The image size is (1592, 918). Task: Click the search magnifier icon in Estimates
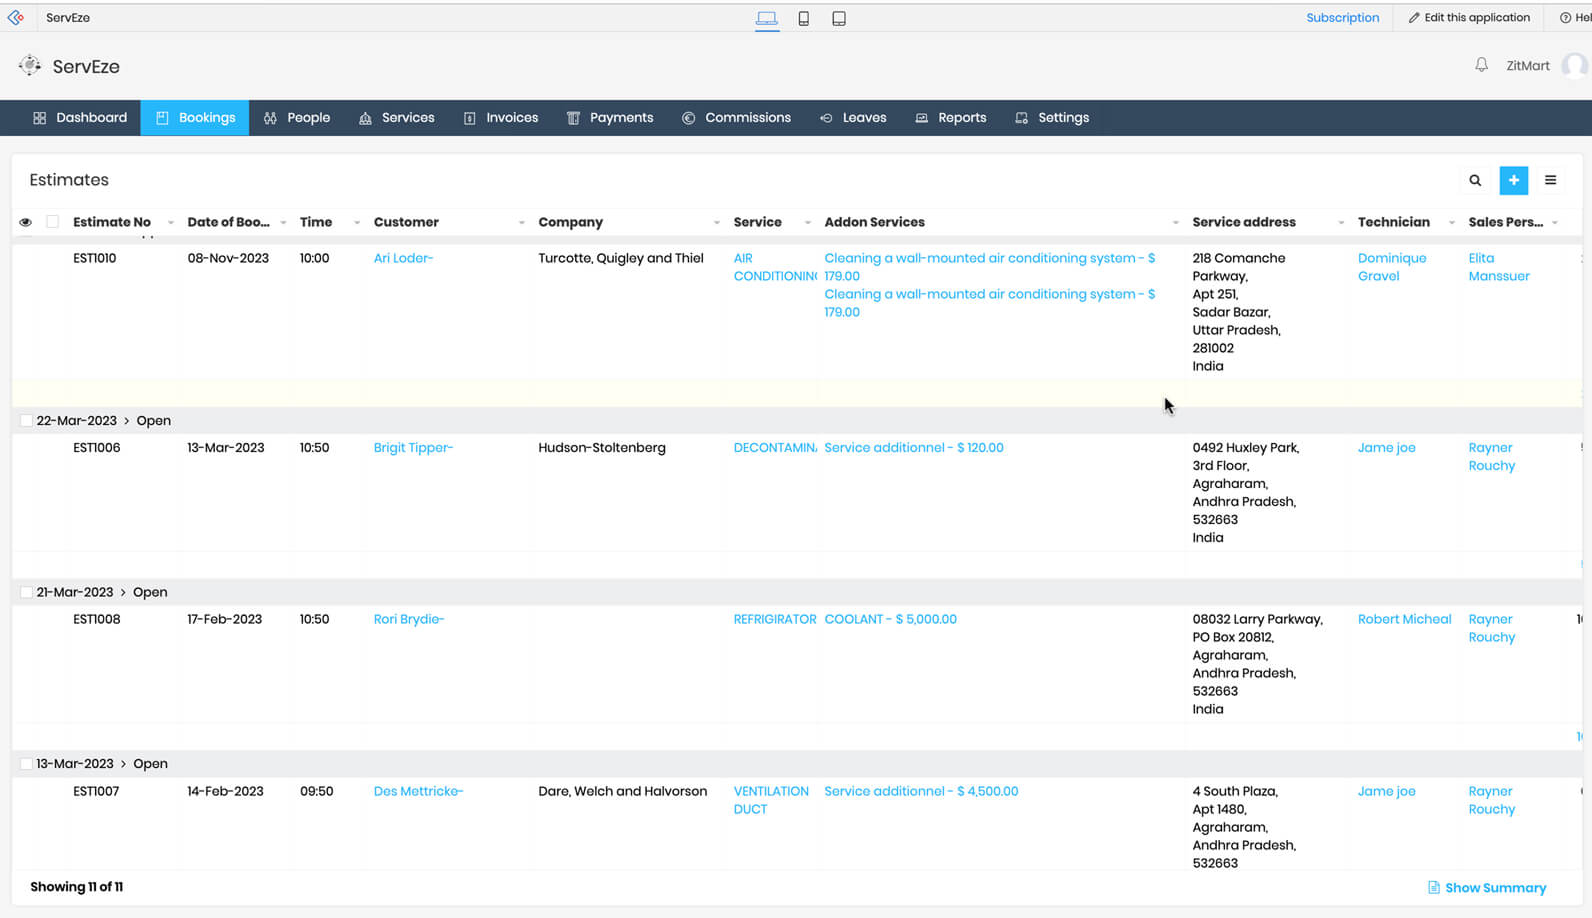coord(1475,181)
